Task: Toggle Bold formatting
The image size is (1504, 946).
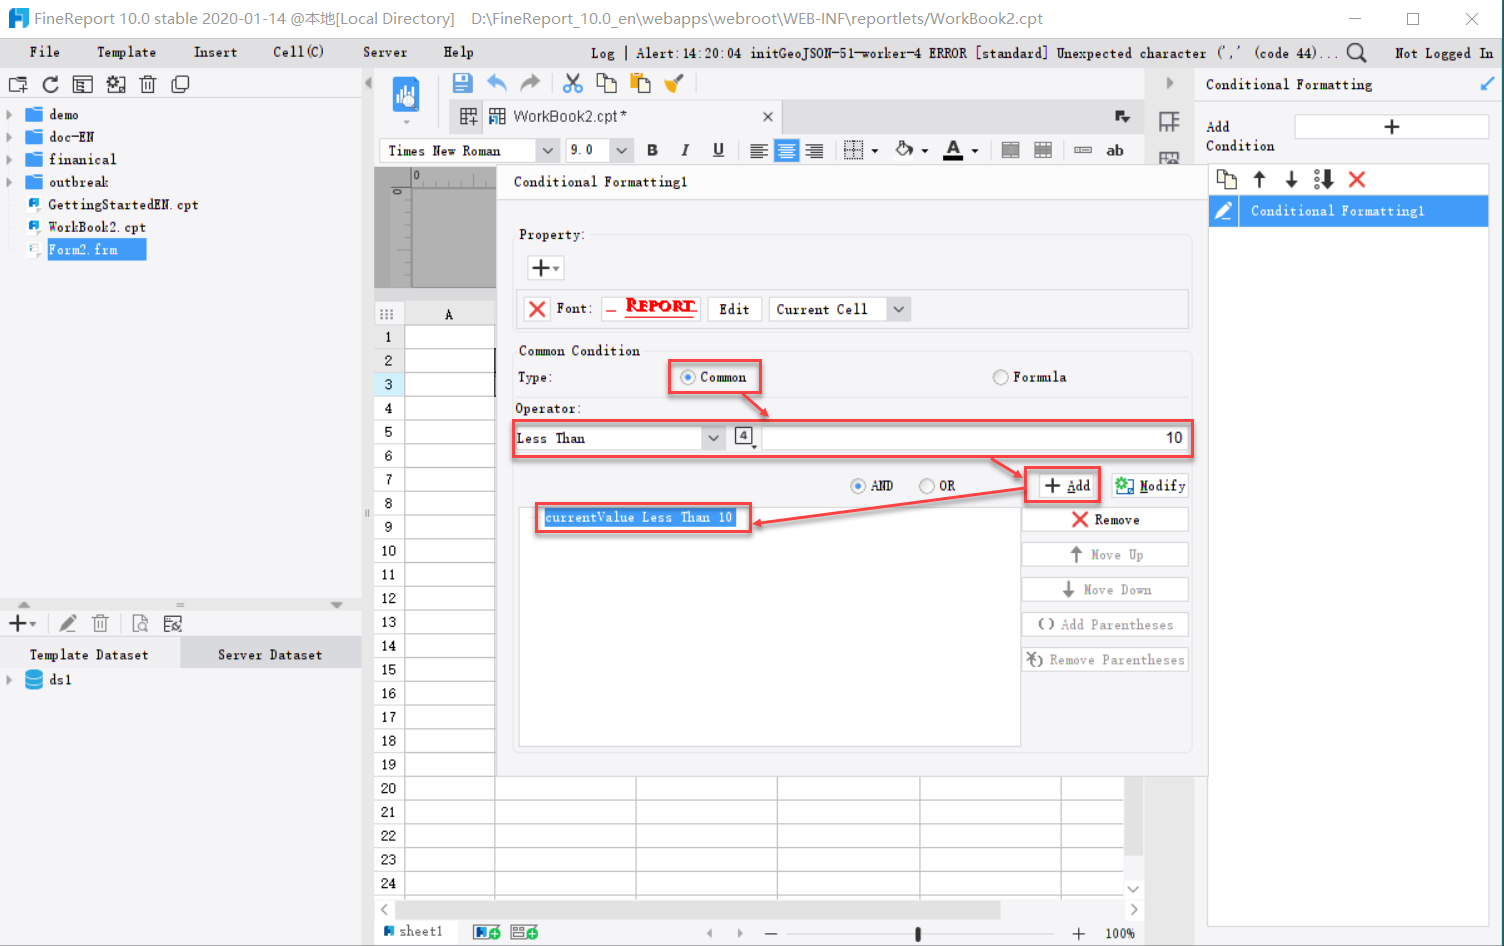Action: (x=652, y=150)
